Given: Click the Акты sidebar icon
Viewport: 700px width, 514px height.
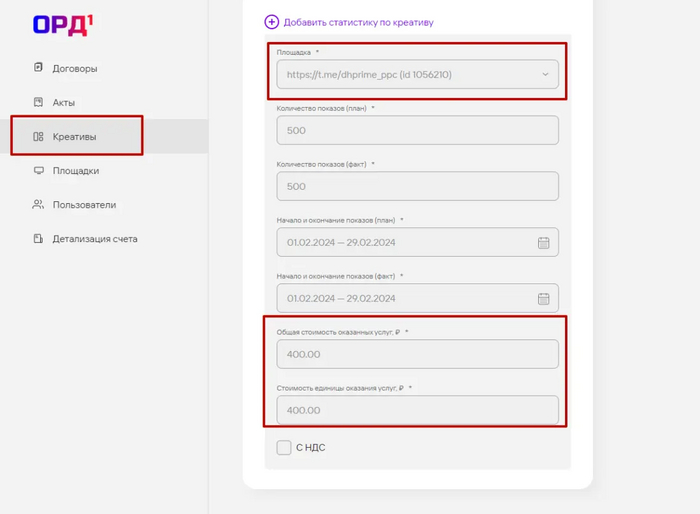Looking at the screenshot, I should tap(38, 102).
